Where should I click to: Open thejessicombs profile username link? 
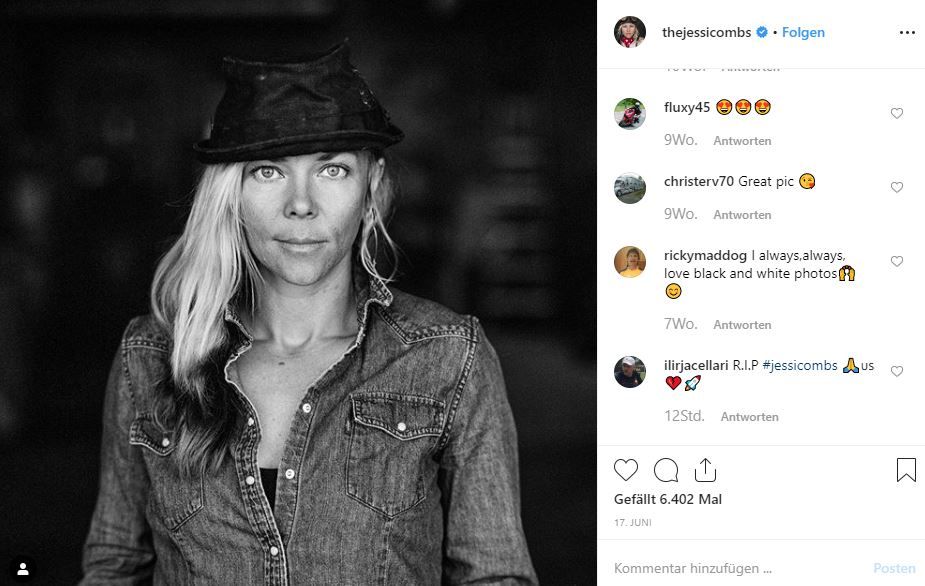[708, 32]
